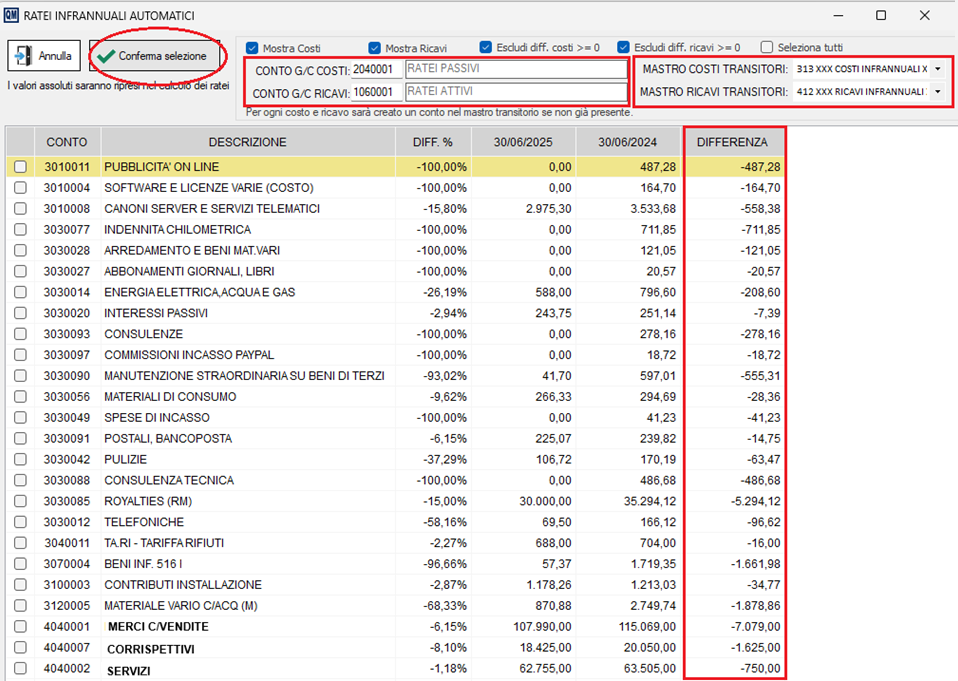Click the QM application icon in title bar
The width and height of the screenshot is (958, 681).
[11, 16]
